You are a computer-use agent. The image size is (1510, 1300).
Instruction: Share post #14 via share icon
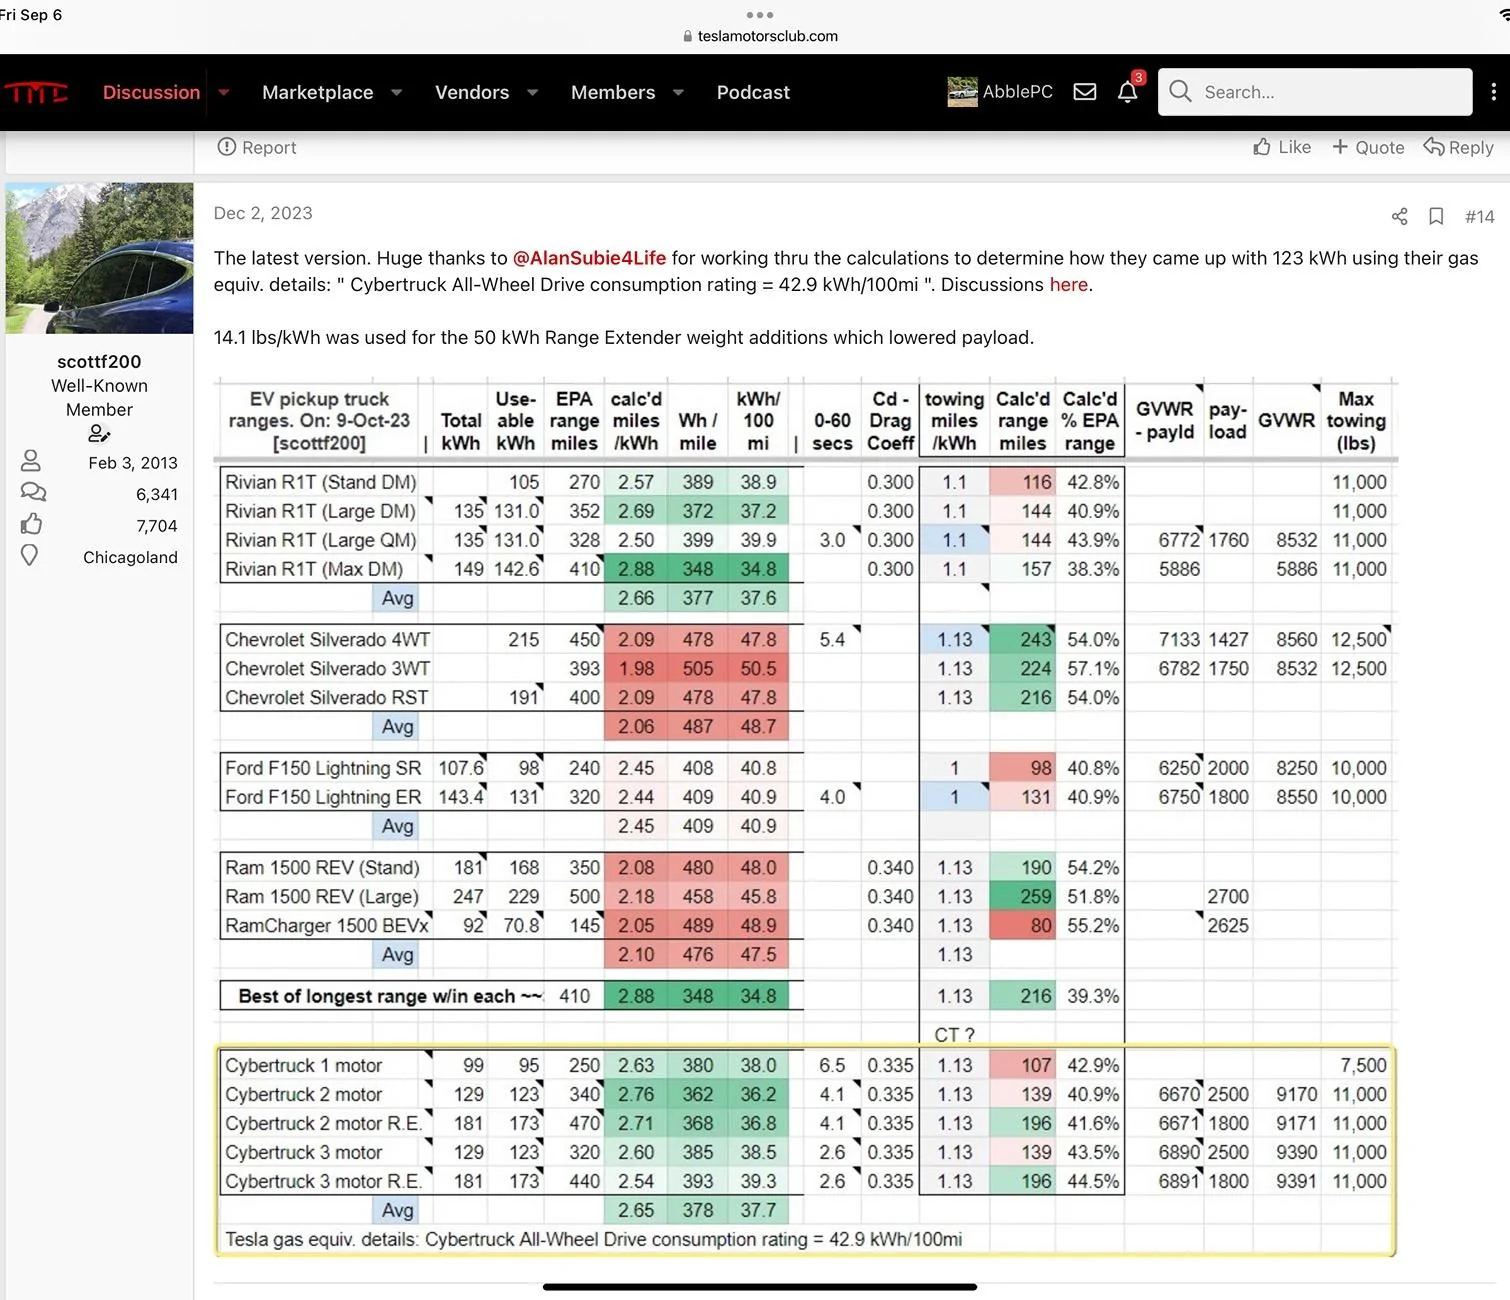pyautogui.click(x=1399, y=216)
